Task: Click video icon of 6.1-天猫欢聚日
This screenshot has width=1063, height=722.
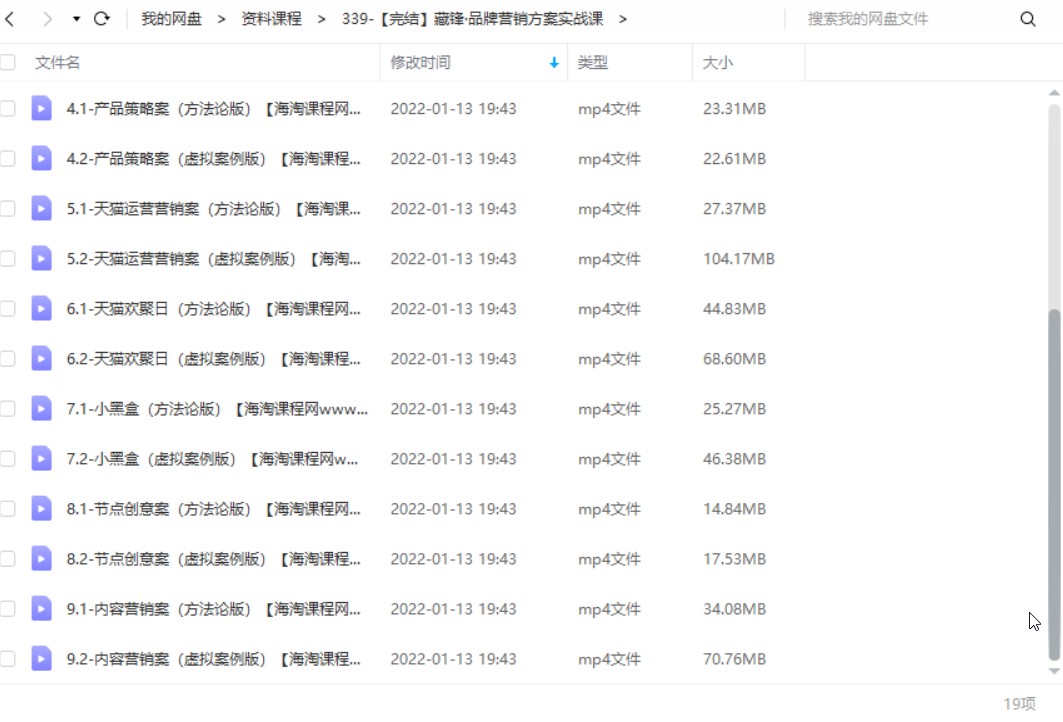Action: (x=41, y=309)
